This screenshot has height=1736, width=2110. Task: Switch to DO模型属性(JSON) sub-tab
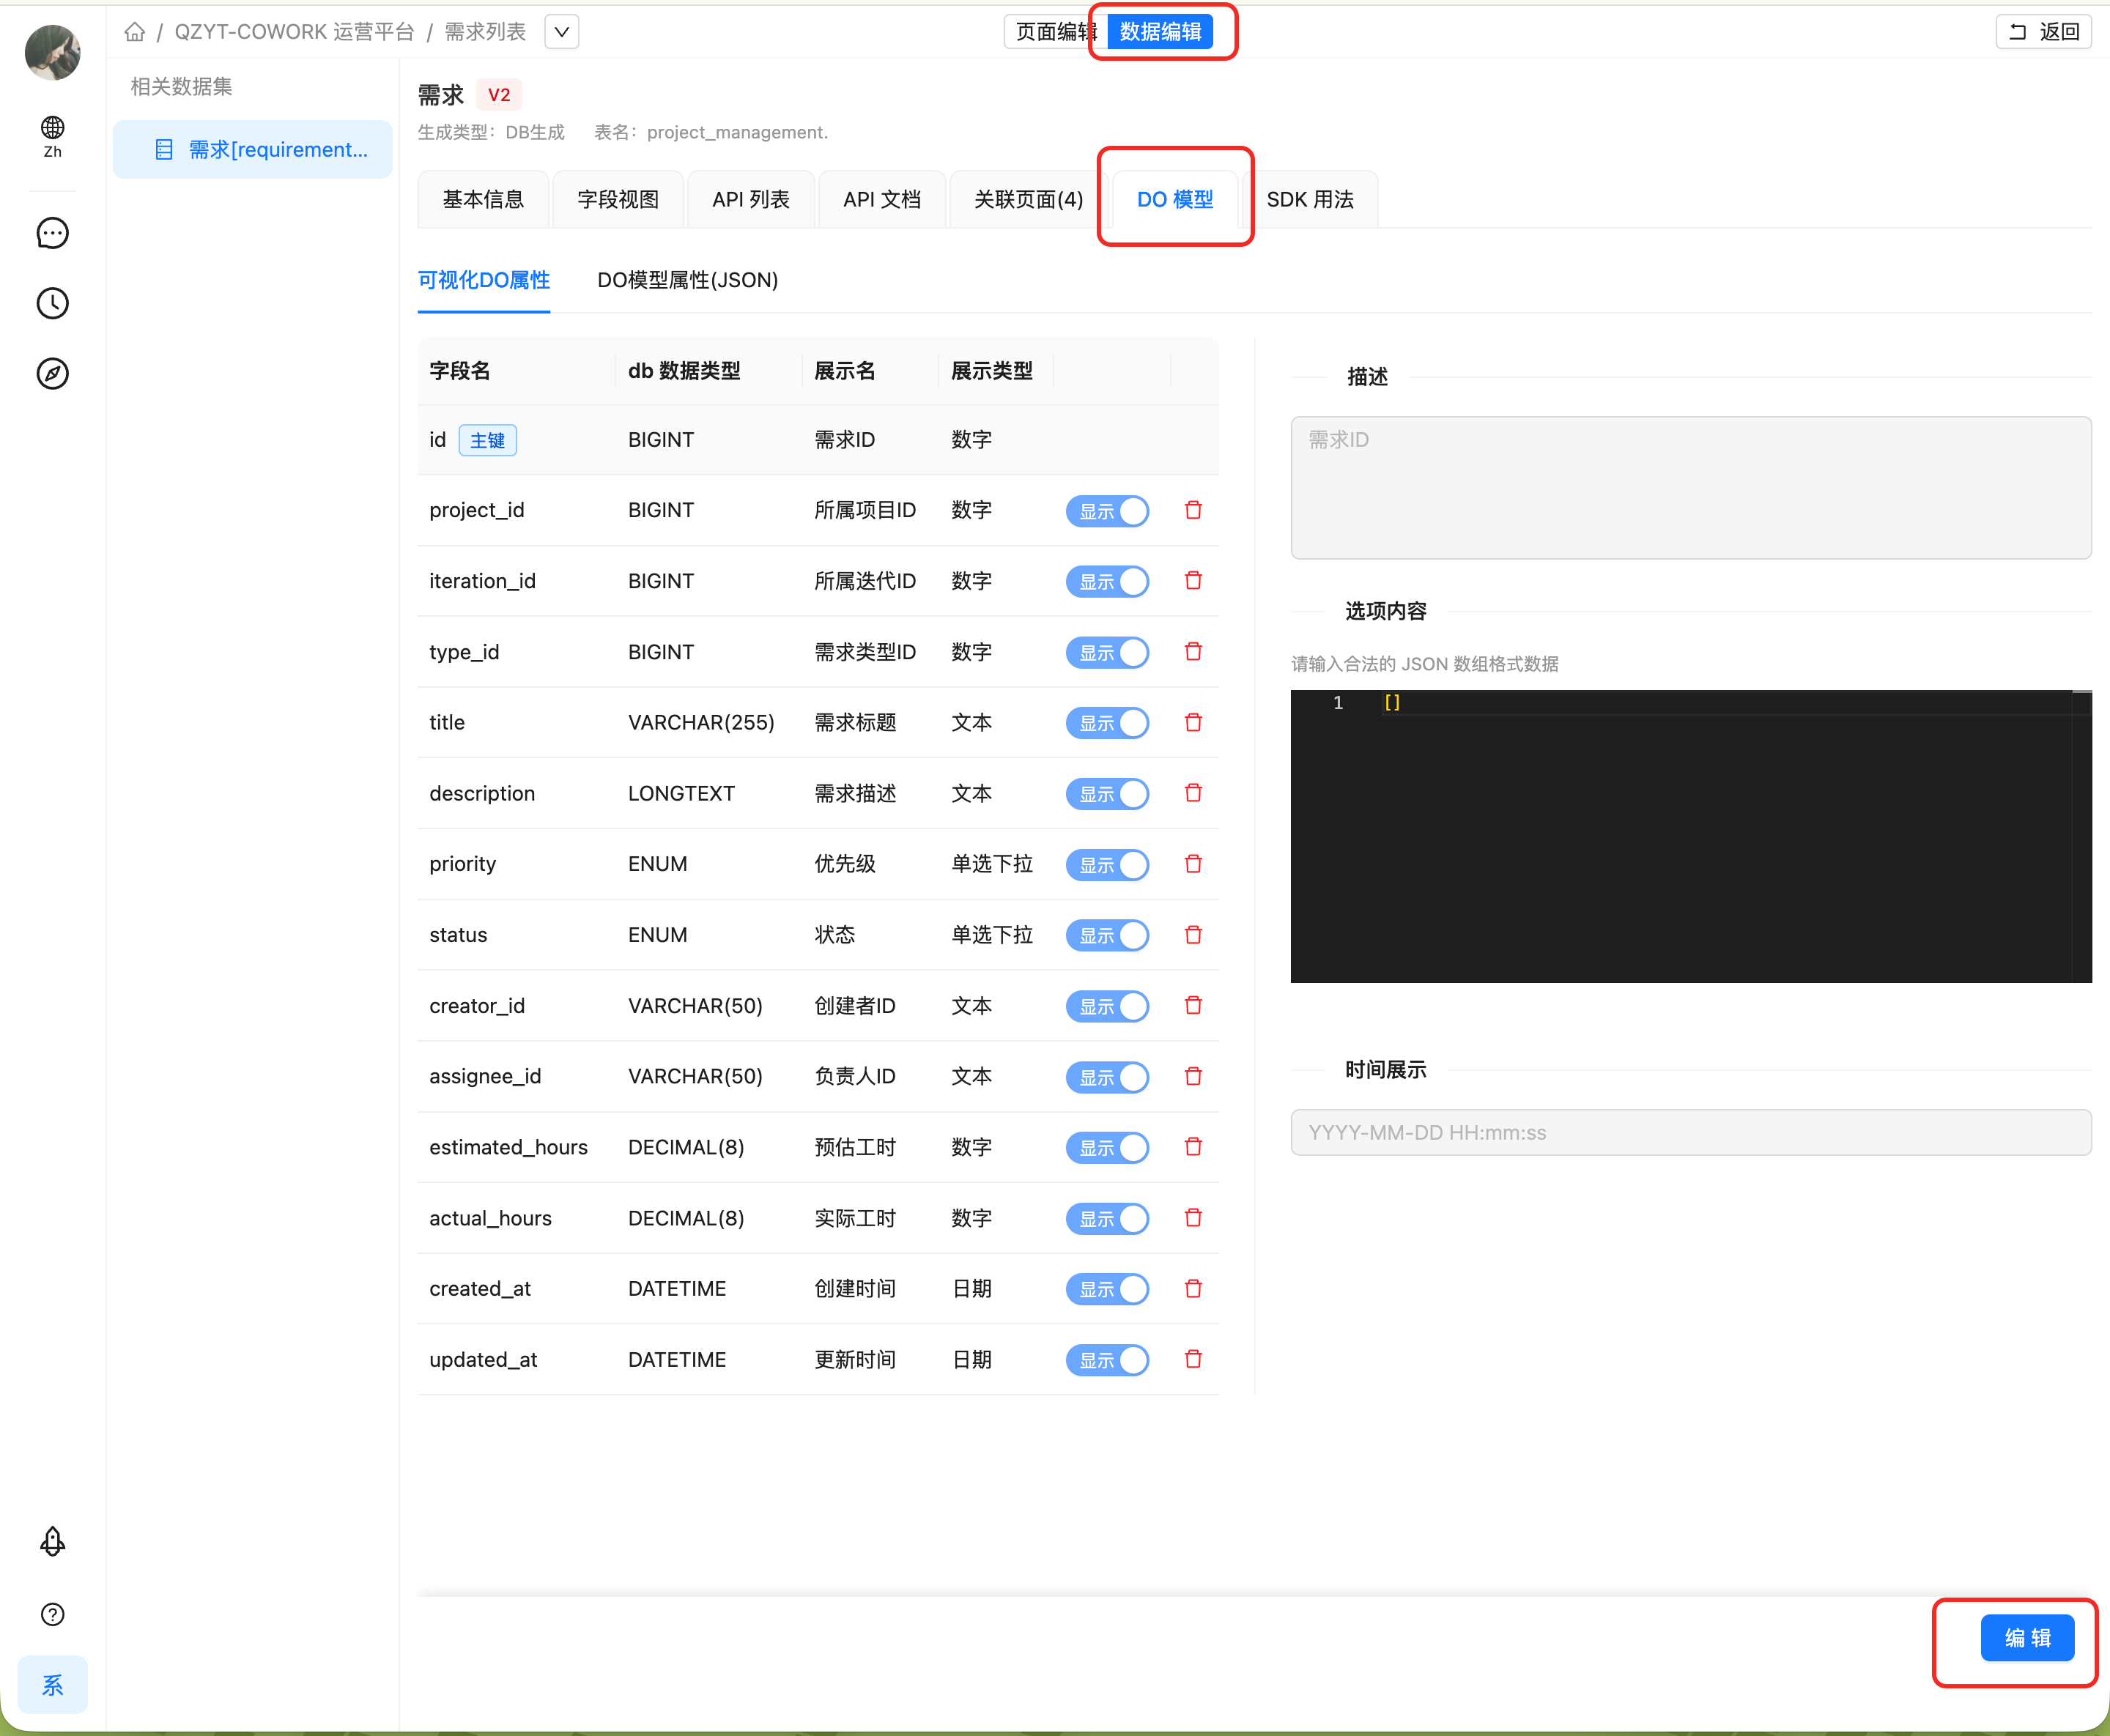tap(688, 280)
